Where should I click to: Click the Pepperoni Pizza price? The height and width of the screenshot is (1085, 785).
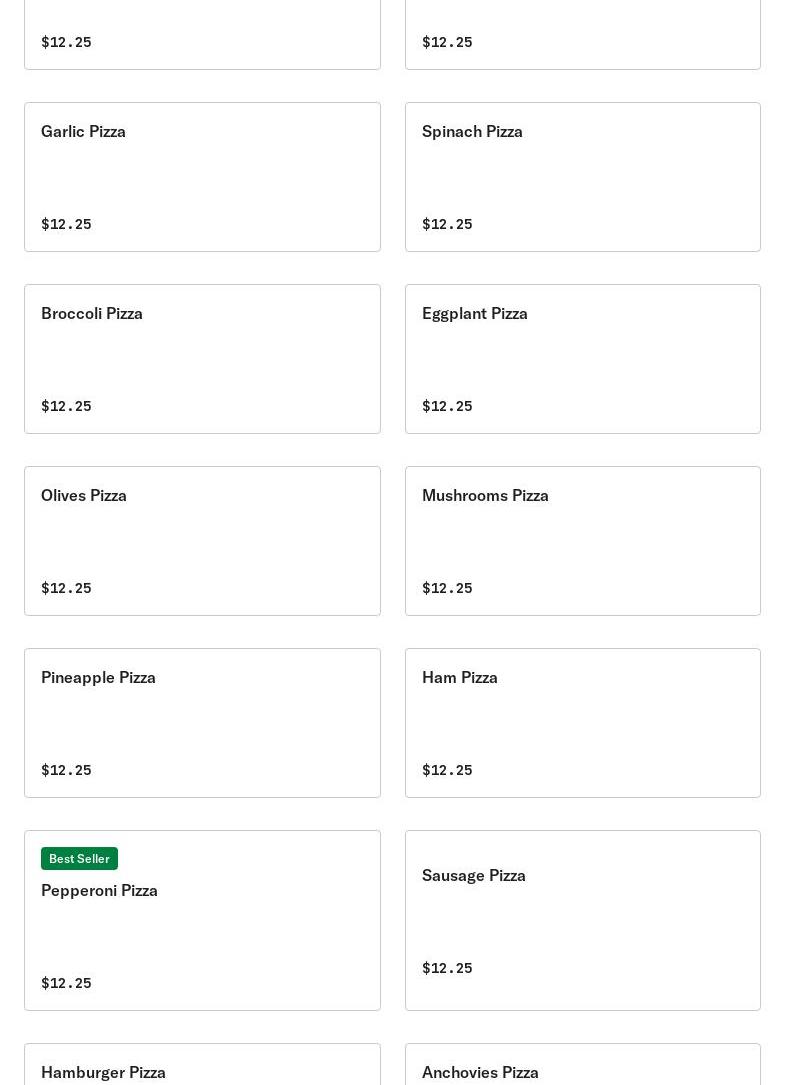tap(66, 983)
